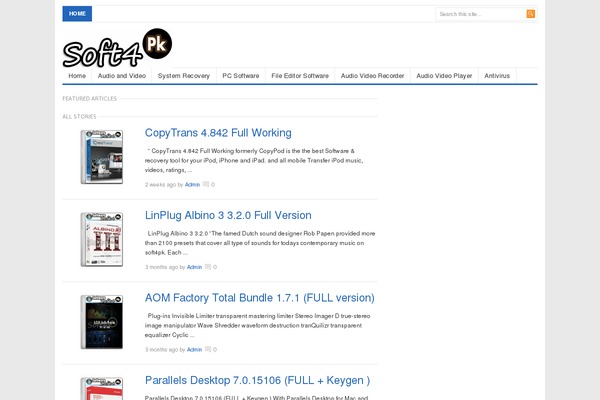600x400 pixels.
Task: Open the PC Software category
Action: (241, 76)
